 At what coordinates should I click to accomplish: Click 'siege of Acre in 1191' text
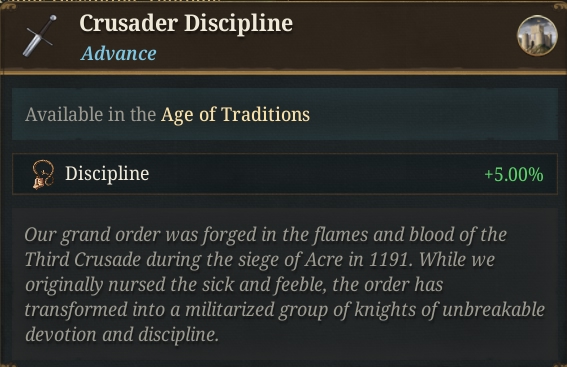coord(325,260)
